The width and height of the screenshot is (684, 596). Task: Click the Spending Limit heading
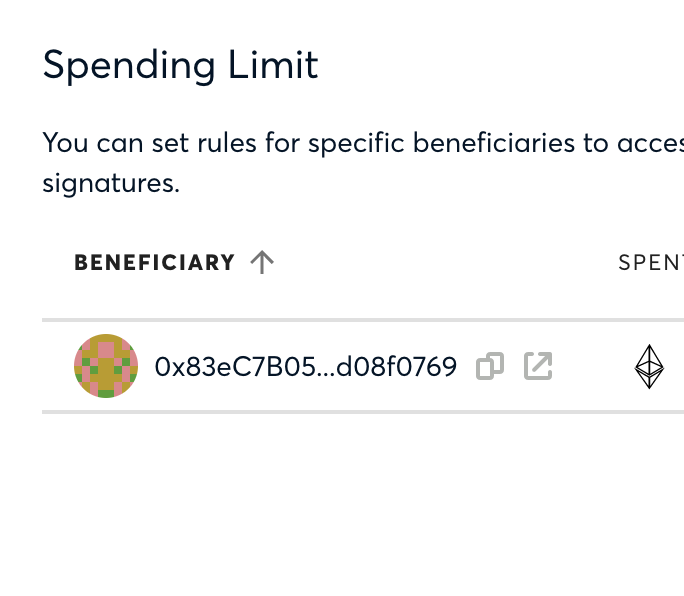180,66
